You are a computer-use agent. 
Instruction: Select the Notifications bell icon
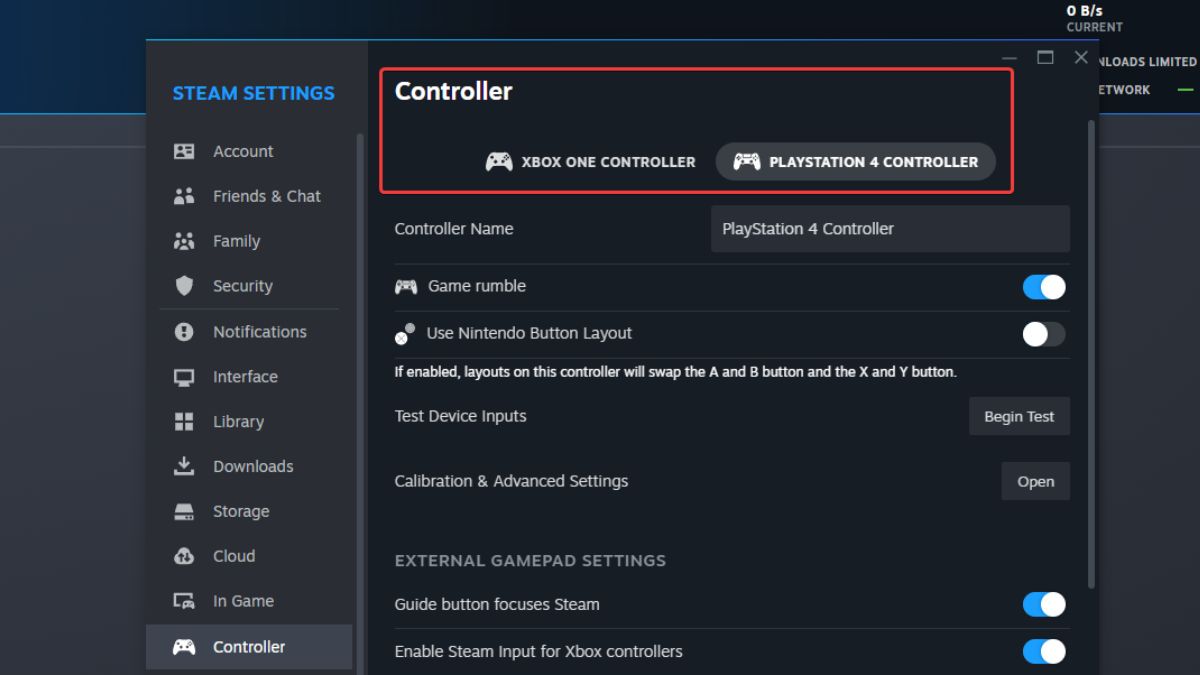point(185,331)
